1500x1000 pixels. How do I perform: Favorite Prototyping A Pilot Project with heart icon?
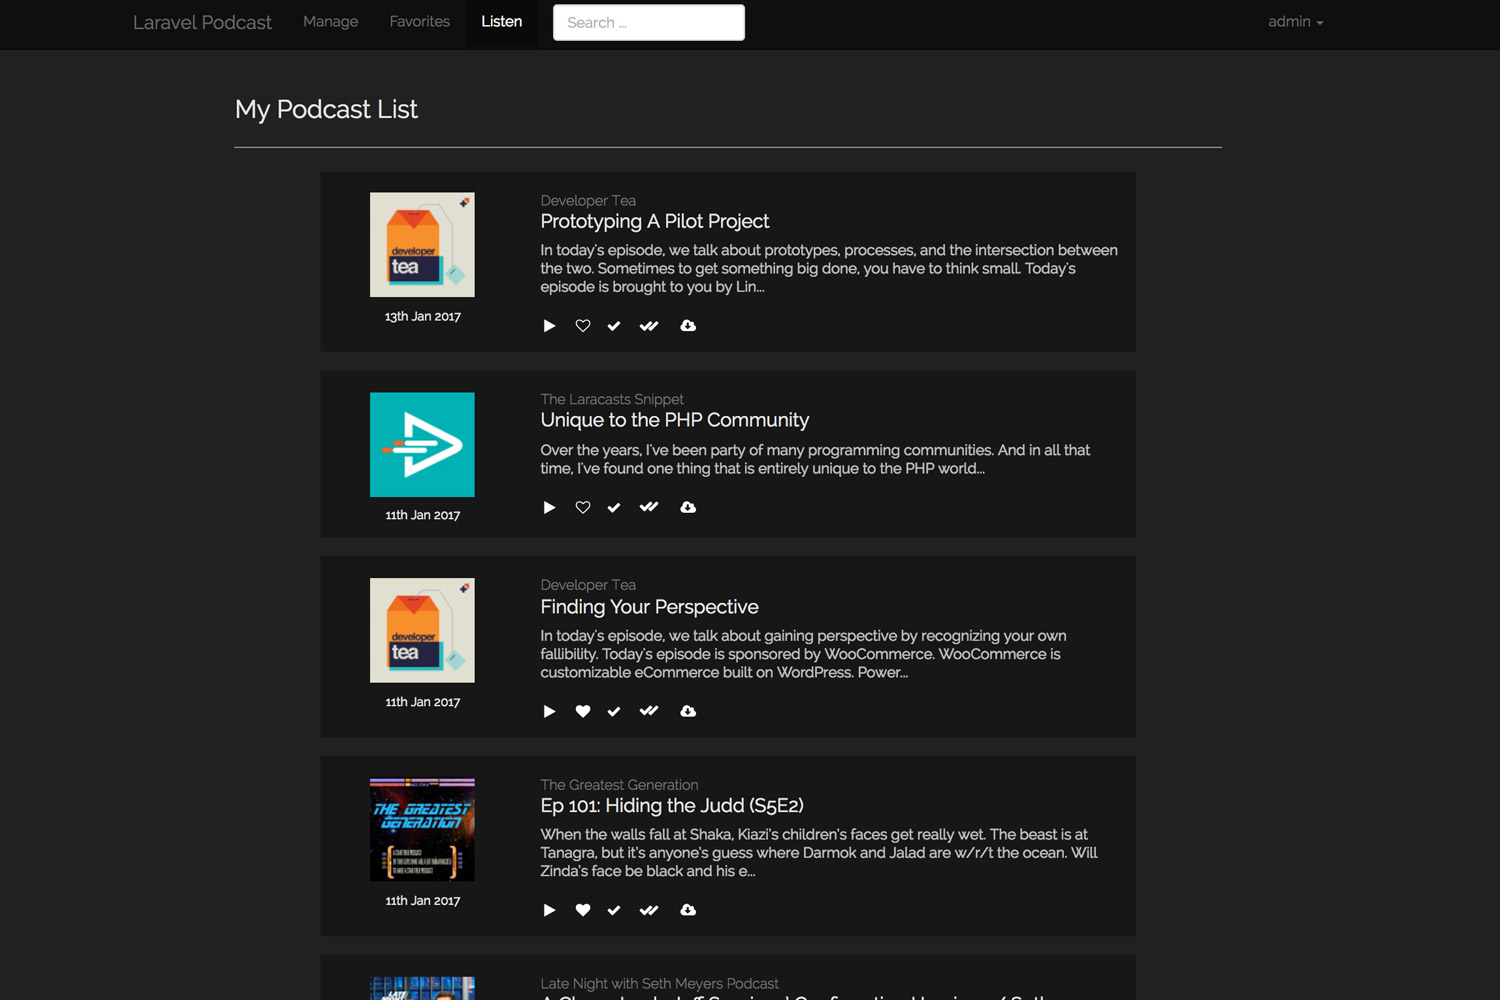583,326
